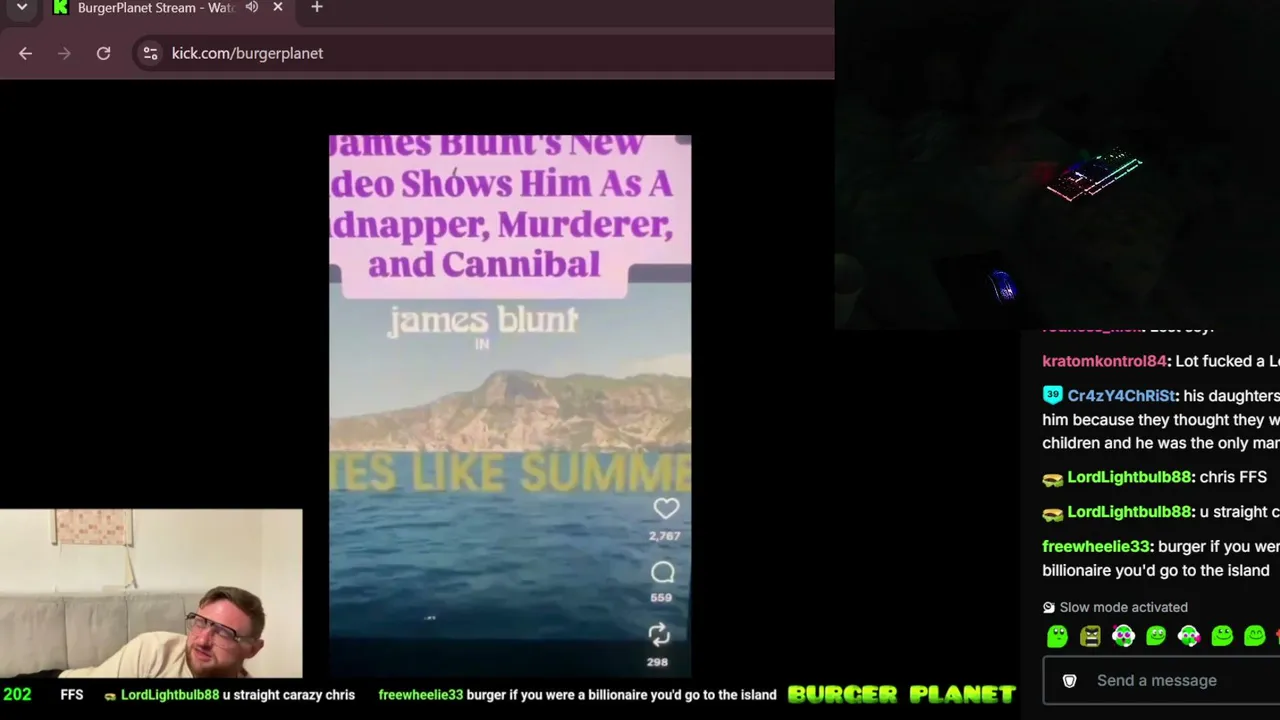This screenshot has height=720, width=1280.
Task: Tap the repost arrows icon on video
Action: coord(659,634)
